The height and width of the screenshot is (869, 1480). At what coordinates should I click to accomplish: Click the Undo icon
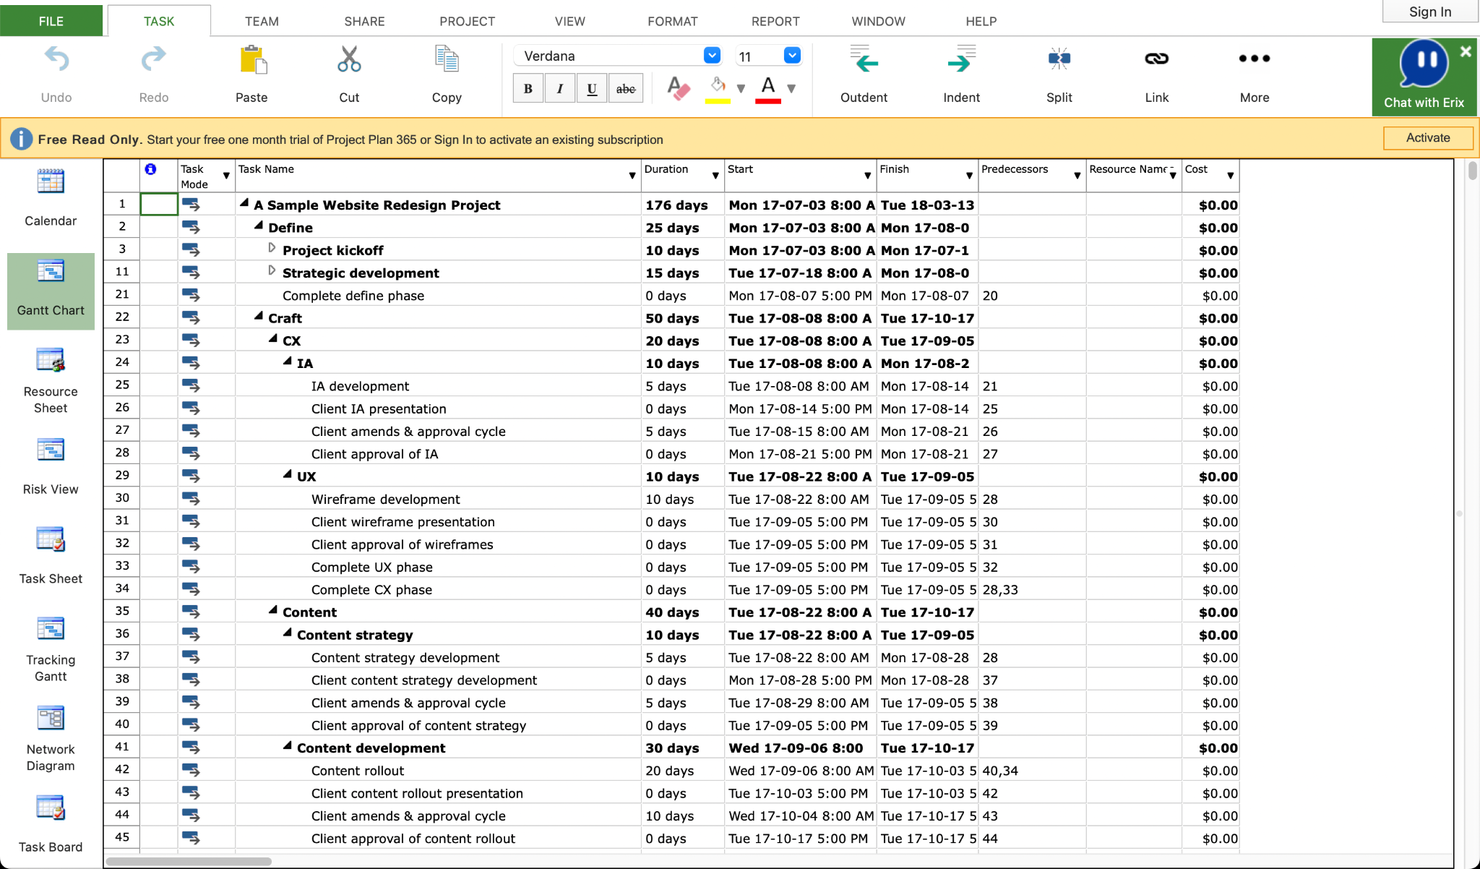[x=56, y=61]
